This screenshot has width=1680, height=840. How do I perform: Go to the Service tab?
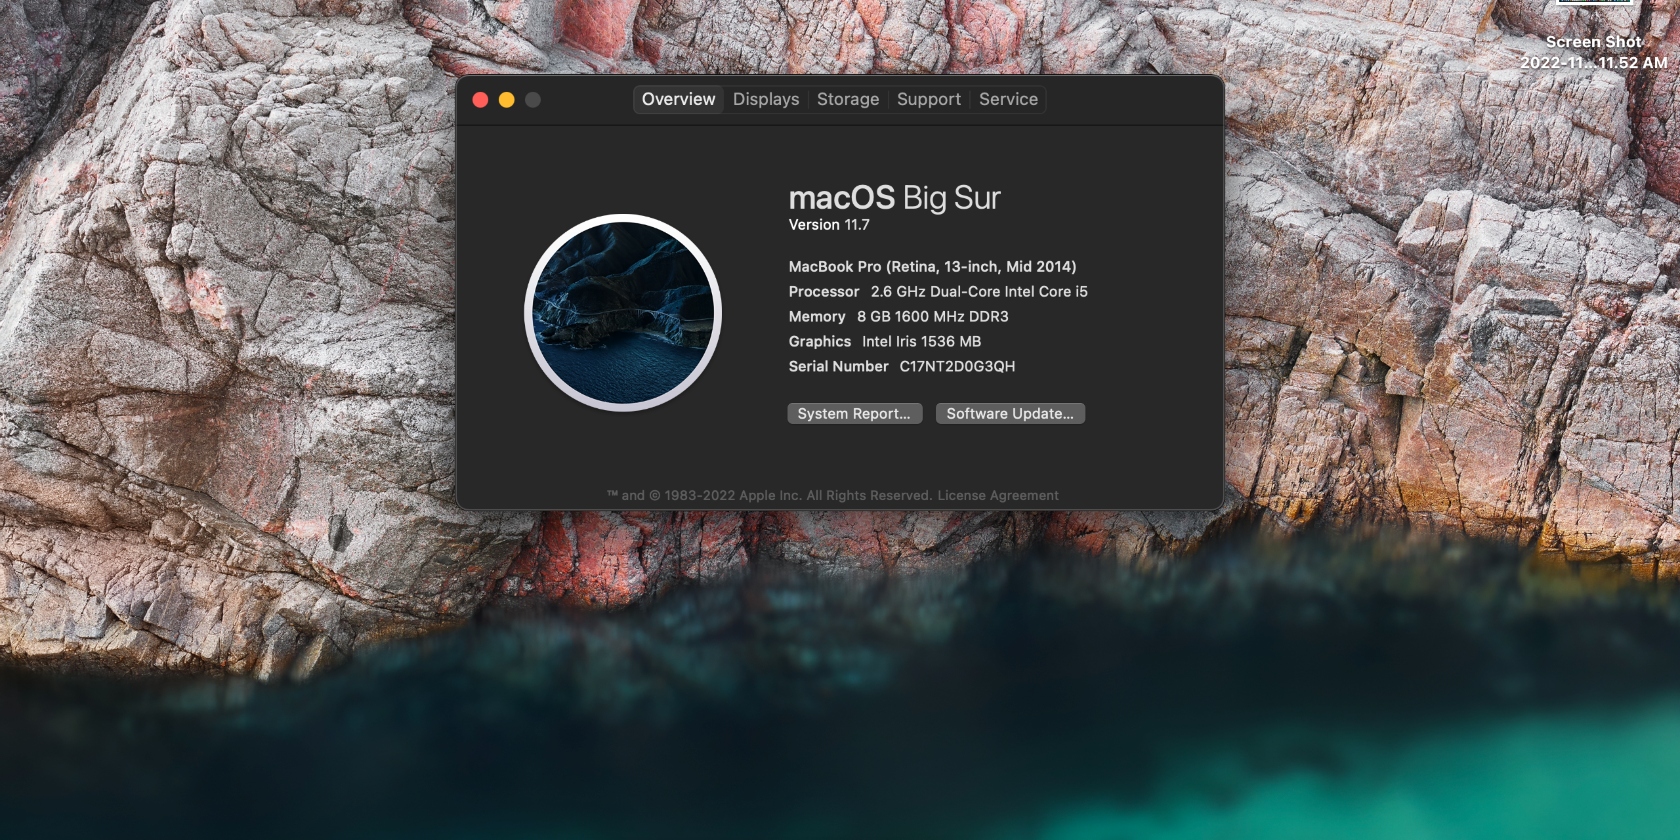pyautogui.click(x=1008, y=99)
